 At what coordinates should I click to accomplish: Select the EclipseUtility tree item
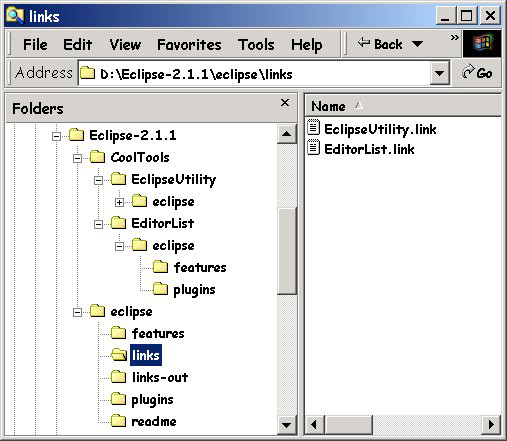click(173, 180)
